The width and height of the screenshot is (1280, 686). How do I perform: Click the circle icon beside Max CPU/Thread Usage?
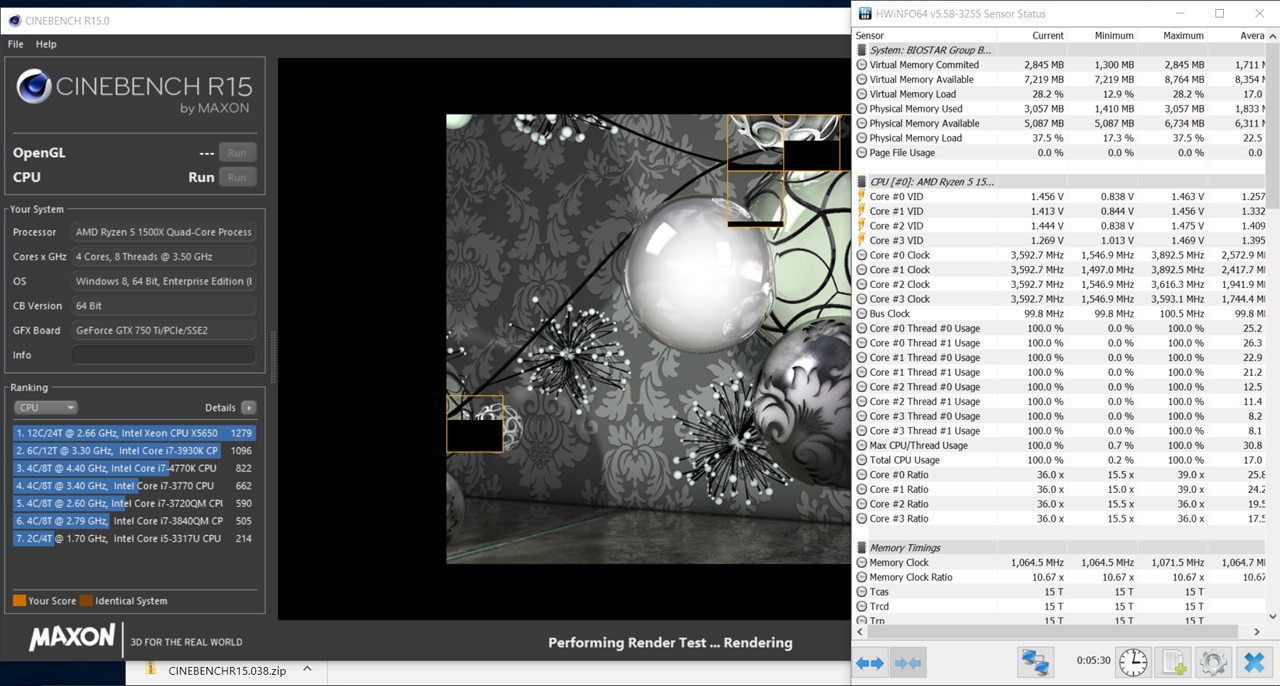[862, 446]
